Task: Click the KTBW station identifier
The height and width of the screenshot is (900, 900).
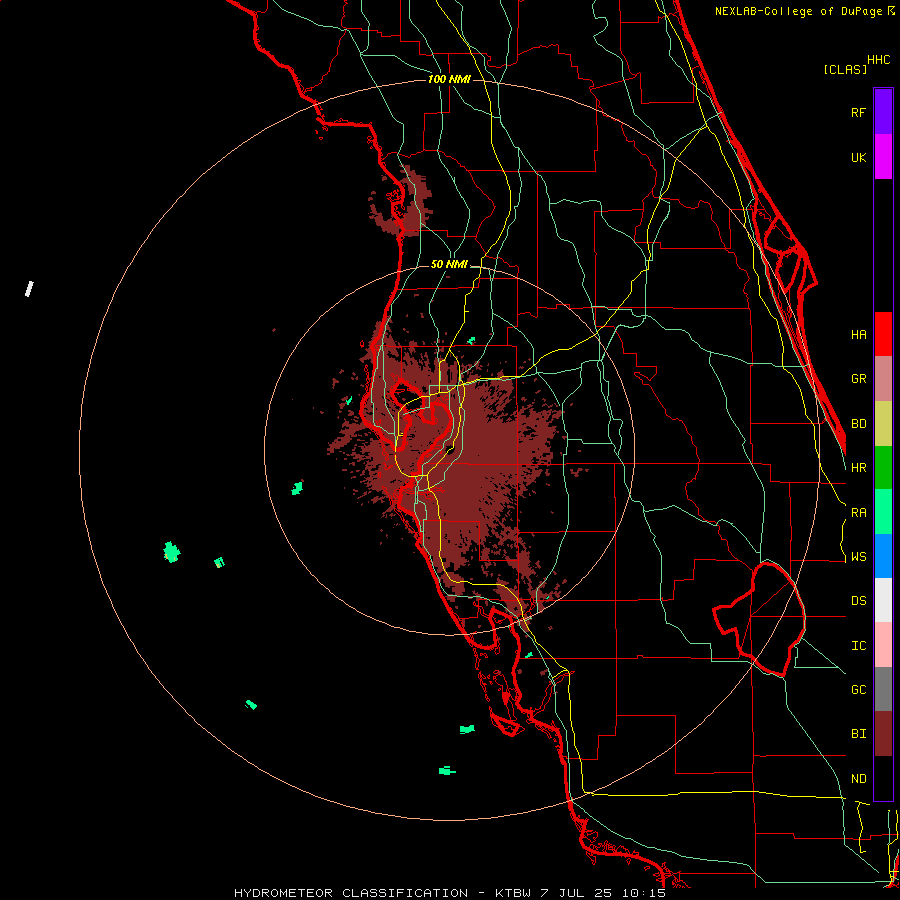Action: click(513, 893)
